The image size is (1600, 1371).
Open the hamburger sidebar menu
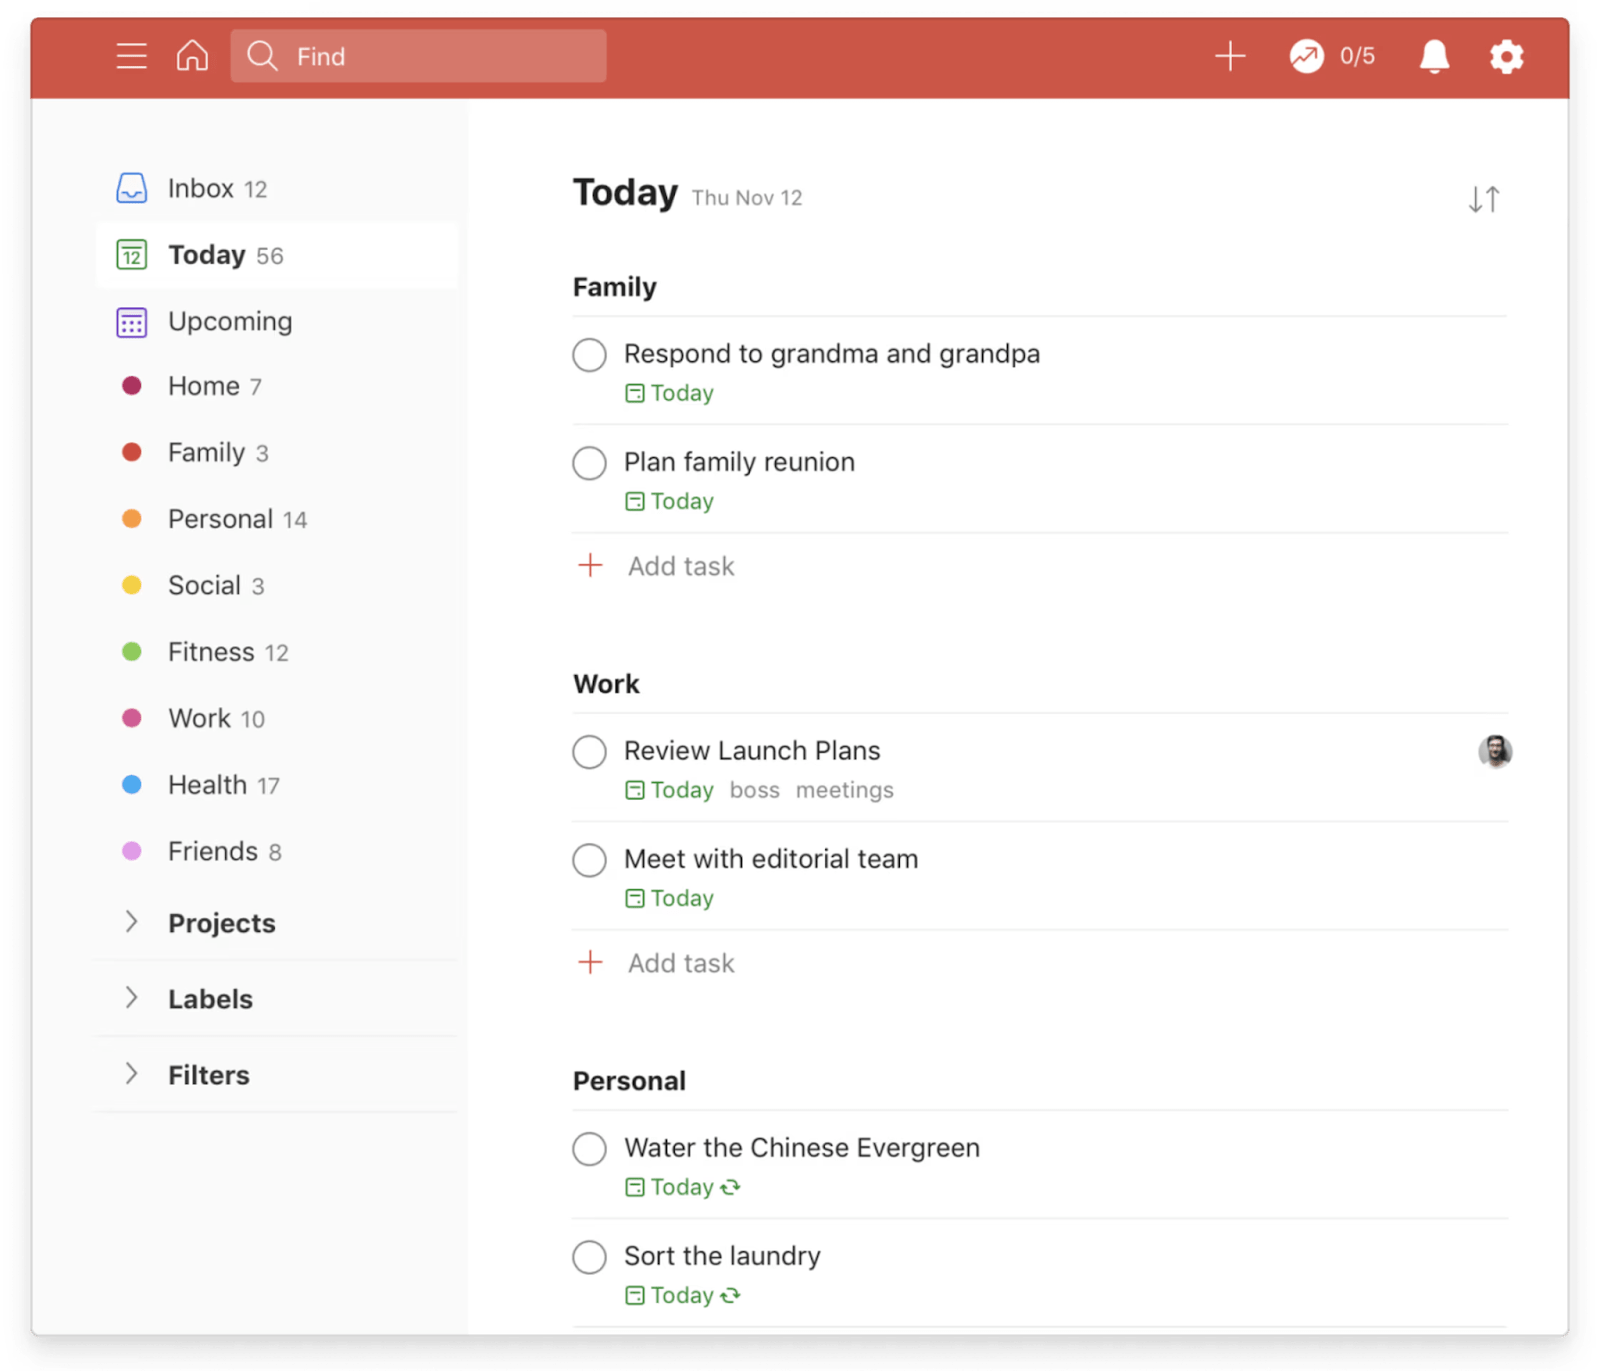tap(131, 56)
